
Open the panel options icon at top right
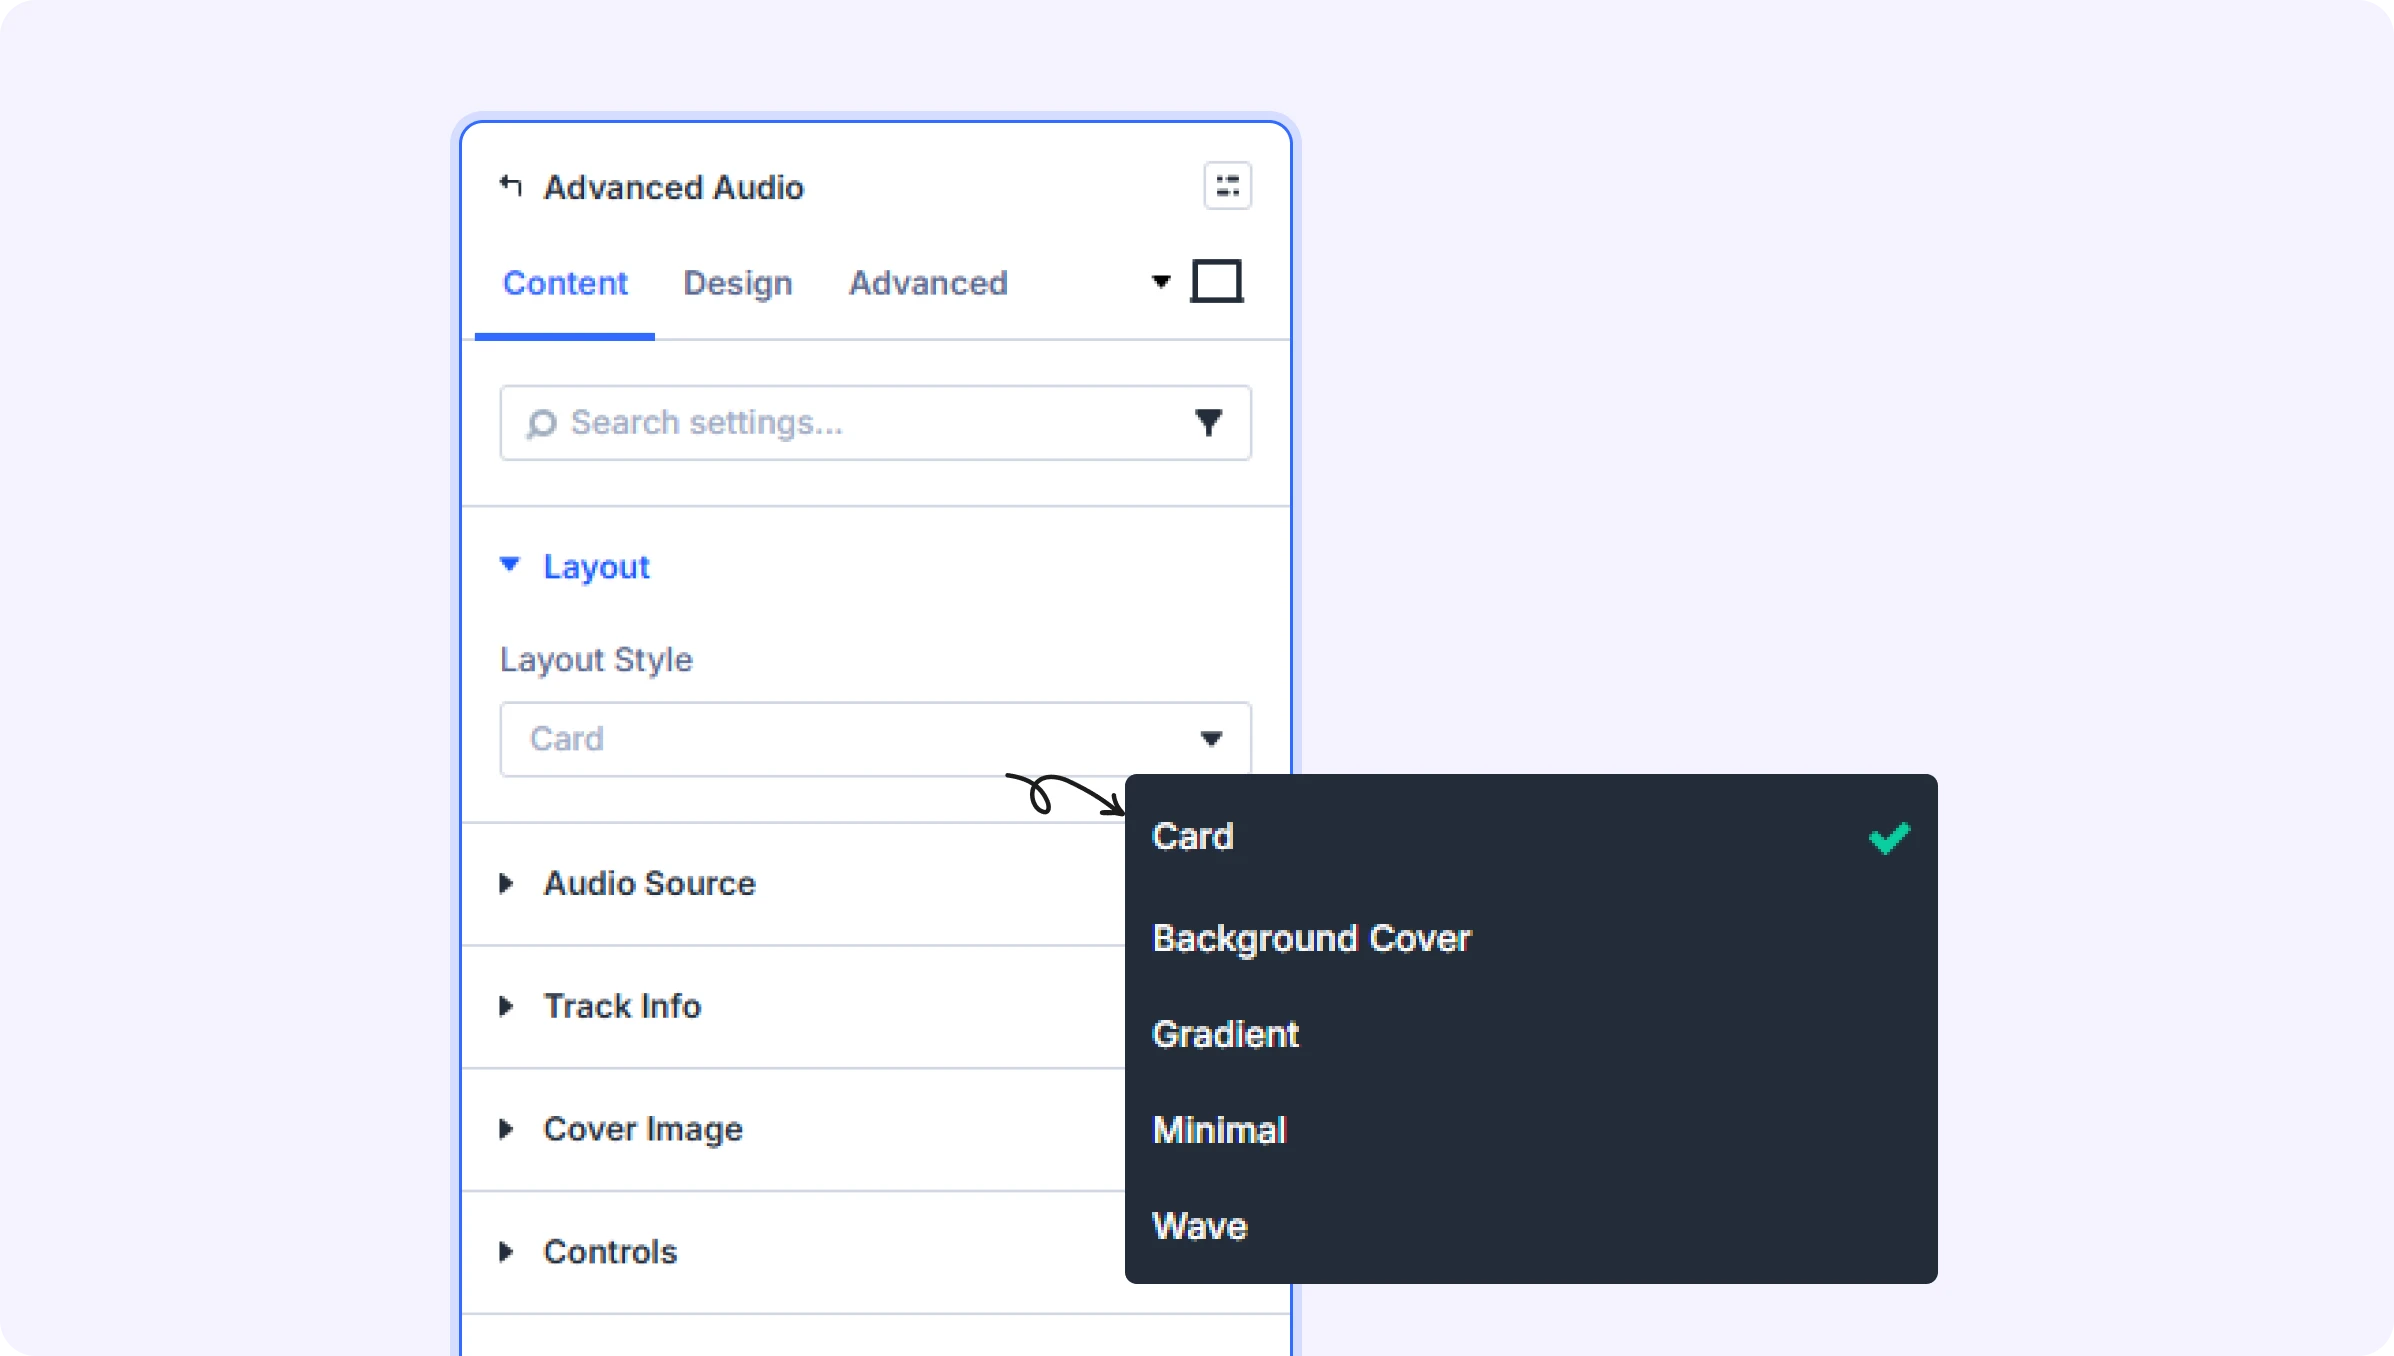(1227, 186)
